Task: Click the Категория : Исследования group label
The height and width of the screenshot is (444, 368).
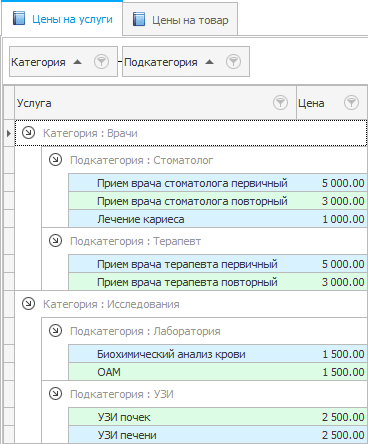Action: (111, 304)
